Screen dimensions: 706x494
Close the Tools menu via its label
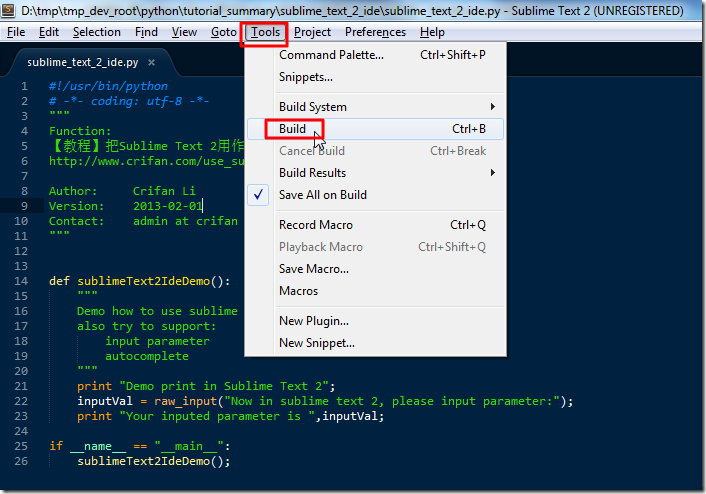point(265,32)
